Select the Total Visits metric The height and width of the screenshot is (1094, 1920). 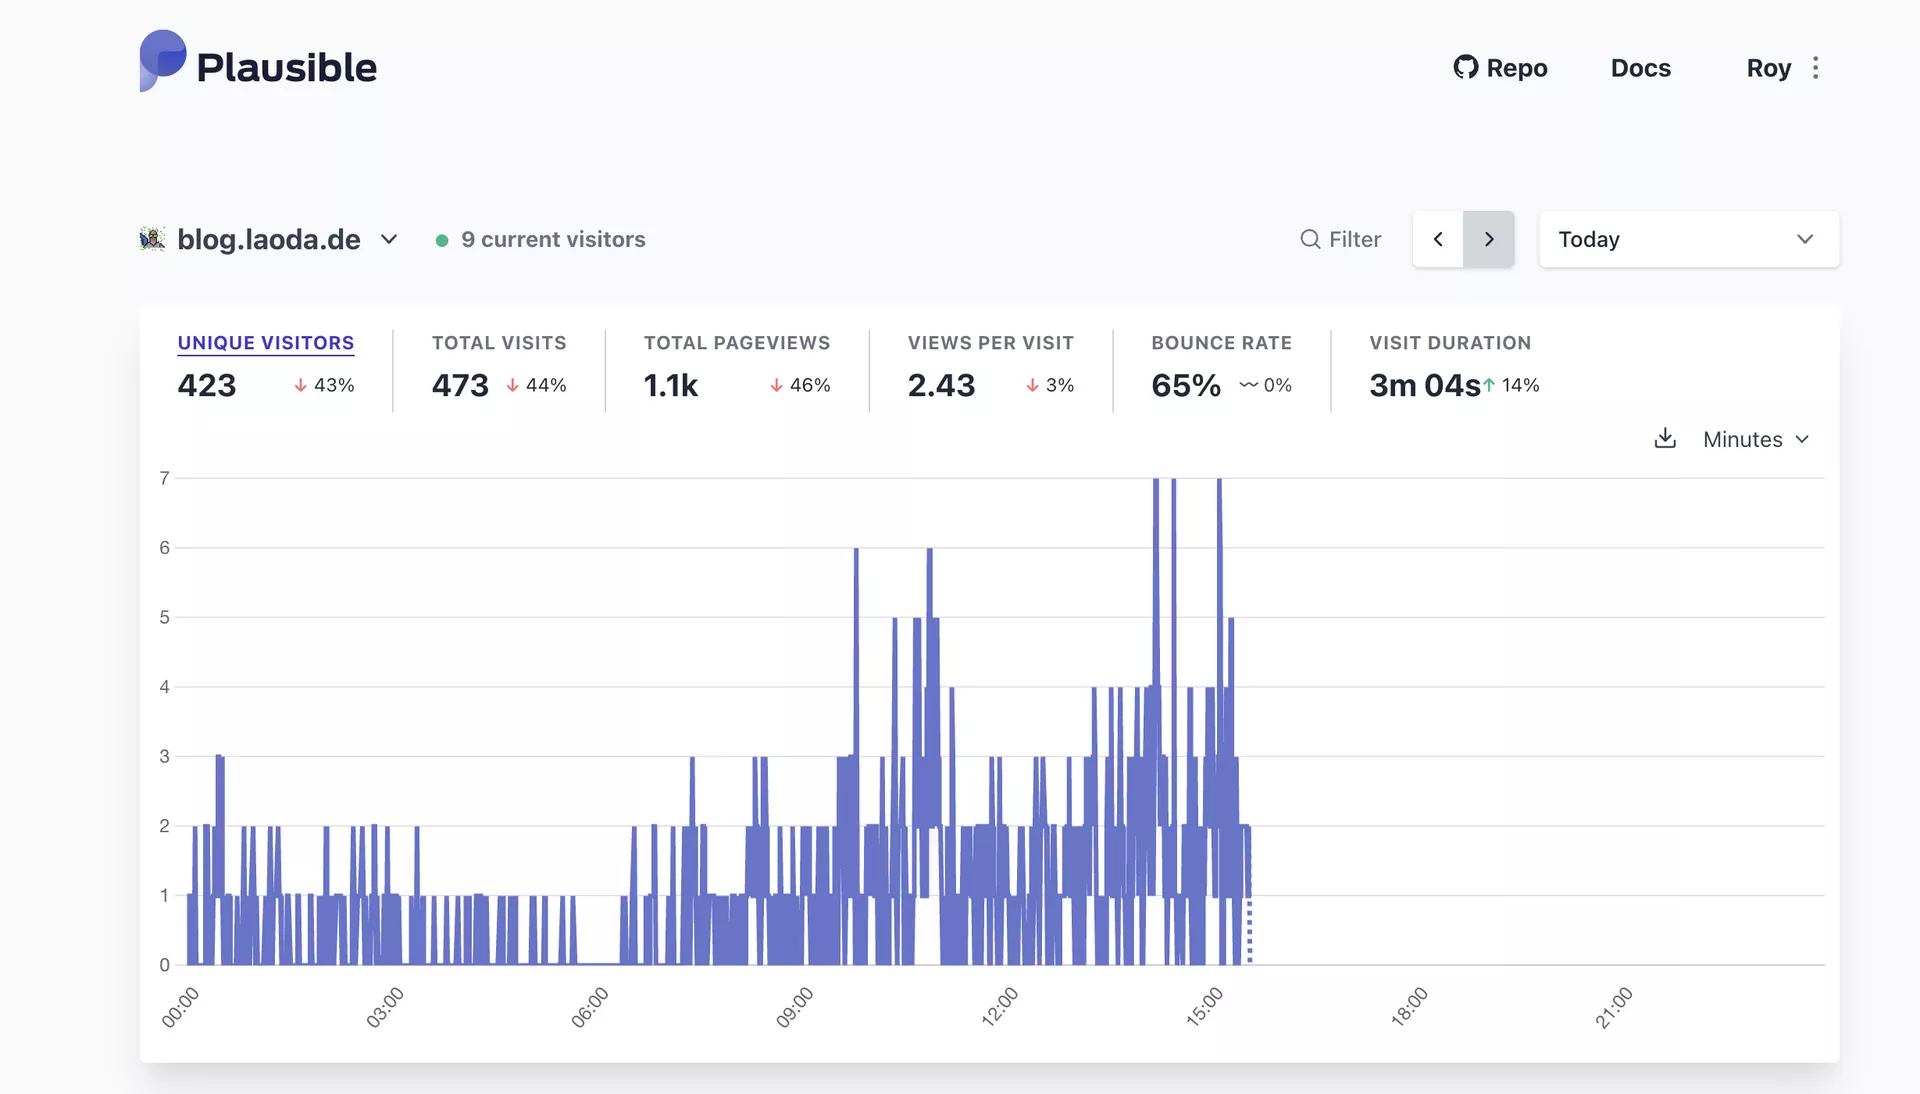[x=498, y=343]
